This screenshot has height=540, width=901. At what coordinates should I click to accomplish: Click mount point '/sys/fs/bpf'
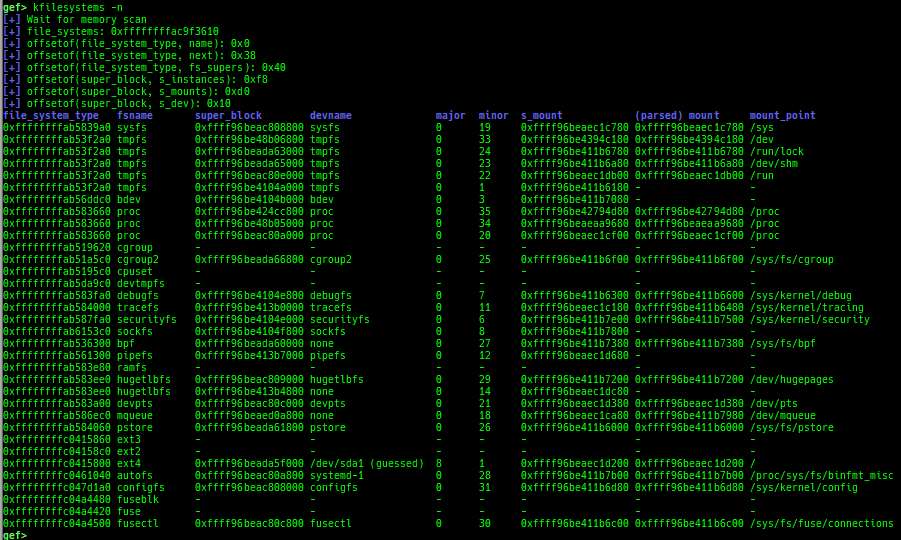782,344
